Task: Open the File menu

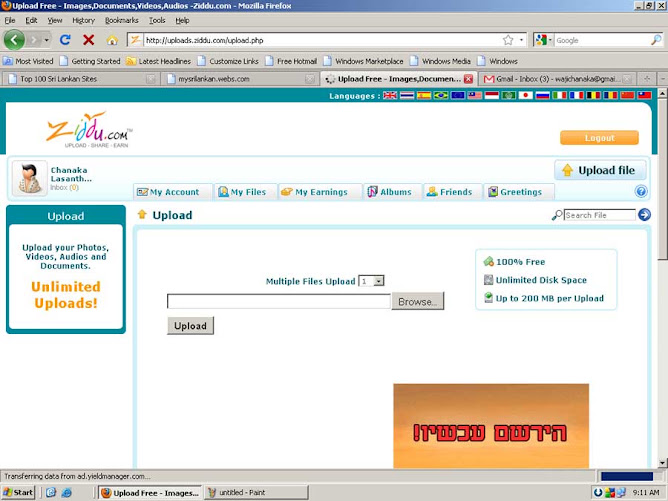Action: click(x=10, y=20)
